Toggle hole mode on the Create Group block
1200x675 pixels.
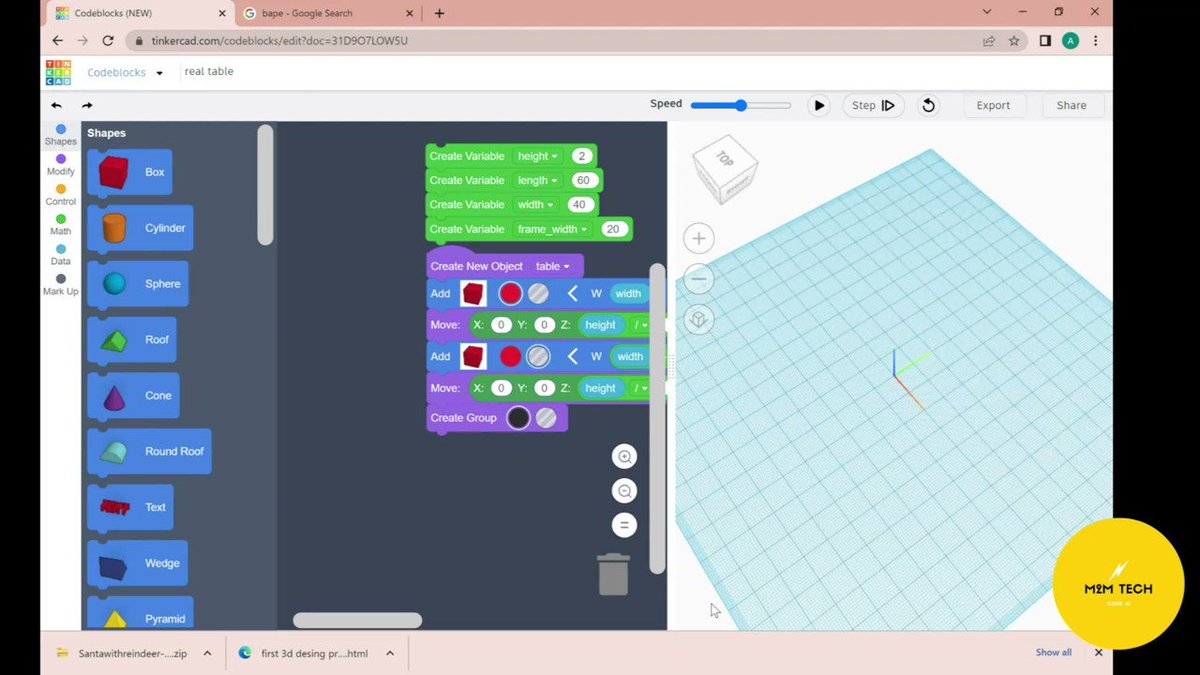546,417
